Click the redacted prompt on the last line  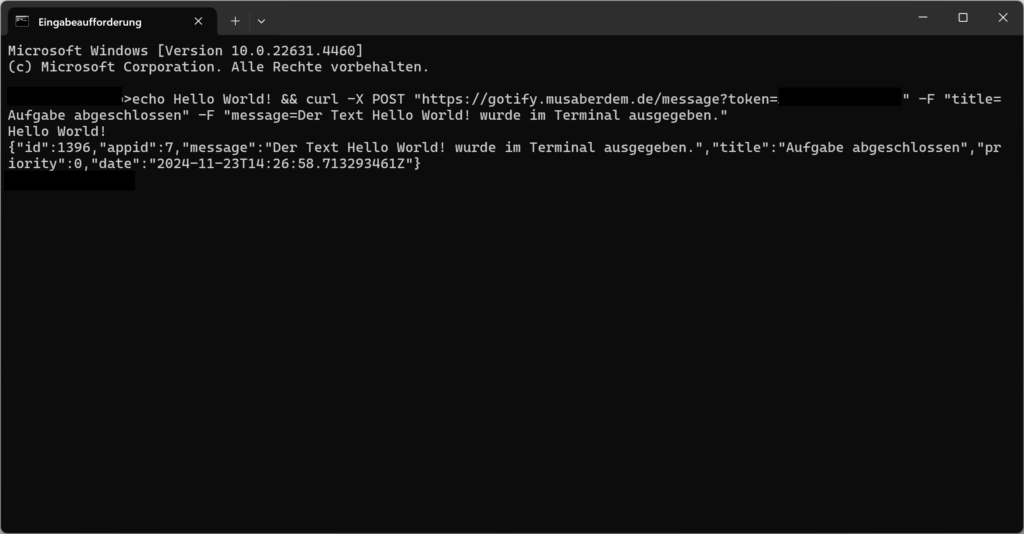(68, 180)
